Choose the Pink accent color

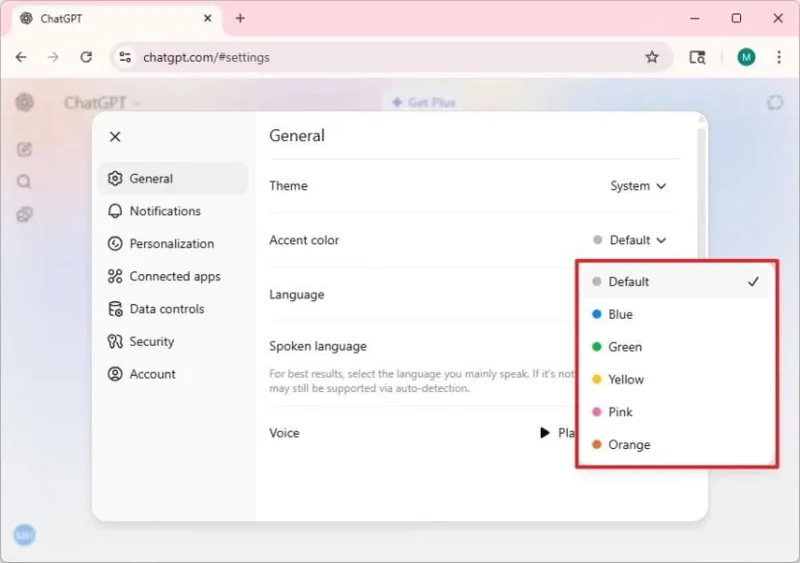[677, 412]
